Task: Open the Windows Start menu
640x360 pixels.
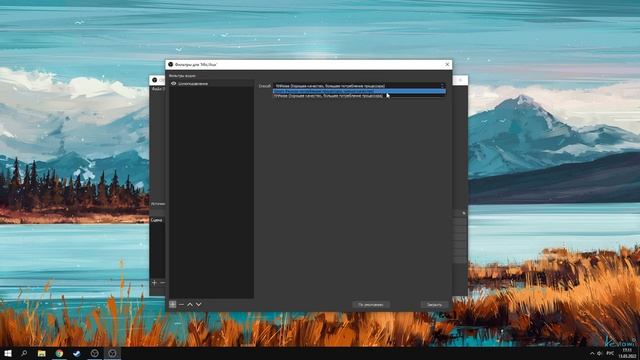Action: 7,353
